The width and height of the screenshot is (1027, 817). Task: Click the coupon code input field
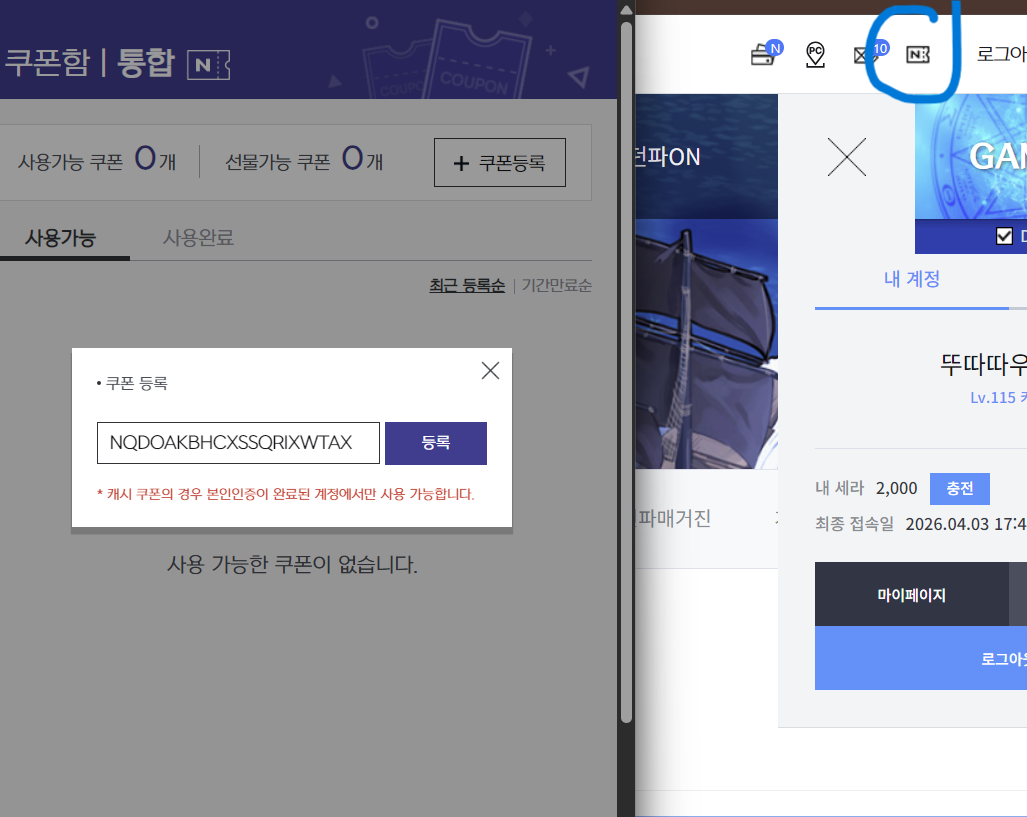[x=238, y=443]
